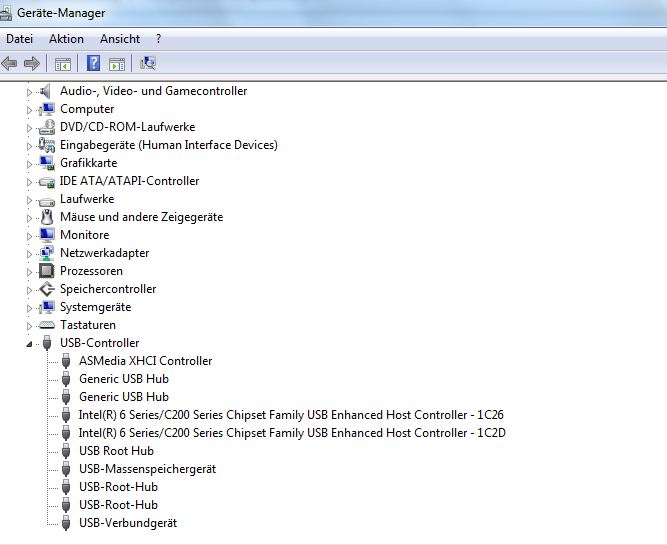Expand the Laufwerke node arrow
This screenshot has height=545, width=667.
(x=29, y=200)
